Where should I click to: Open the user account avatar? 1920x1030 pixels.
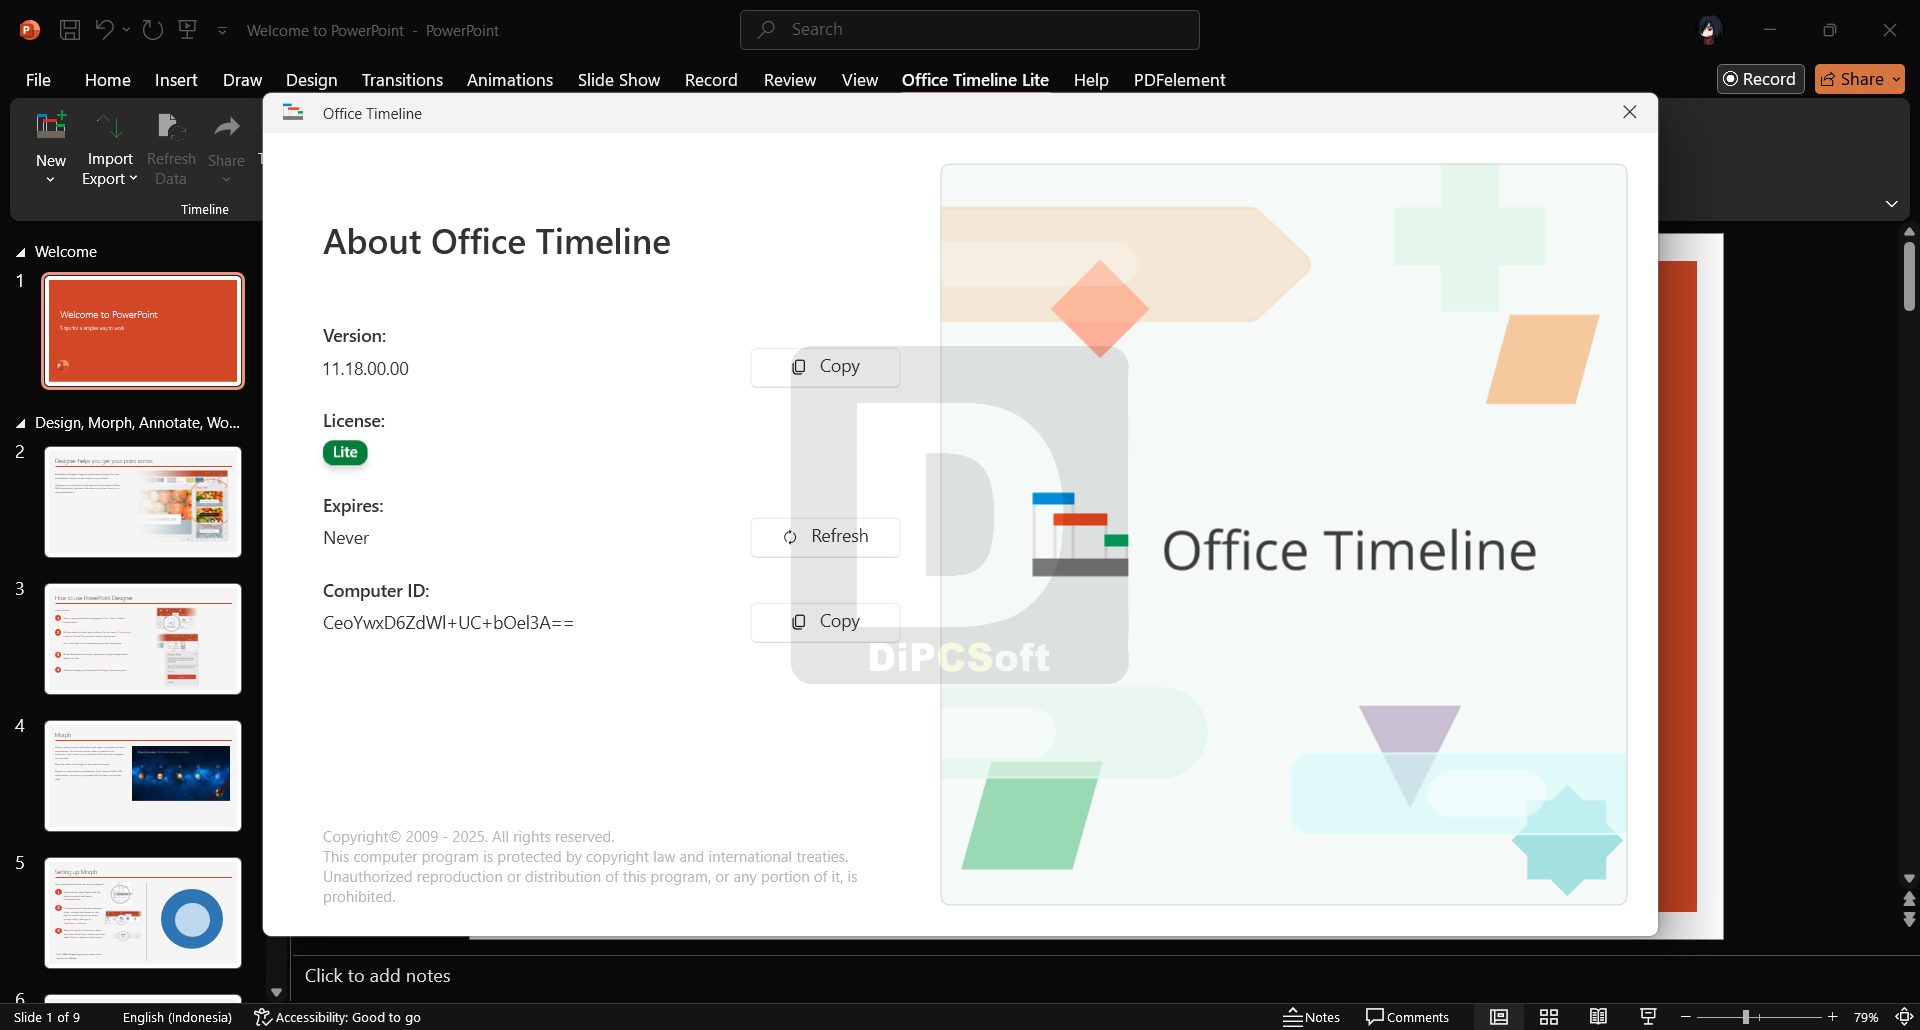pos(1708,30)
